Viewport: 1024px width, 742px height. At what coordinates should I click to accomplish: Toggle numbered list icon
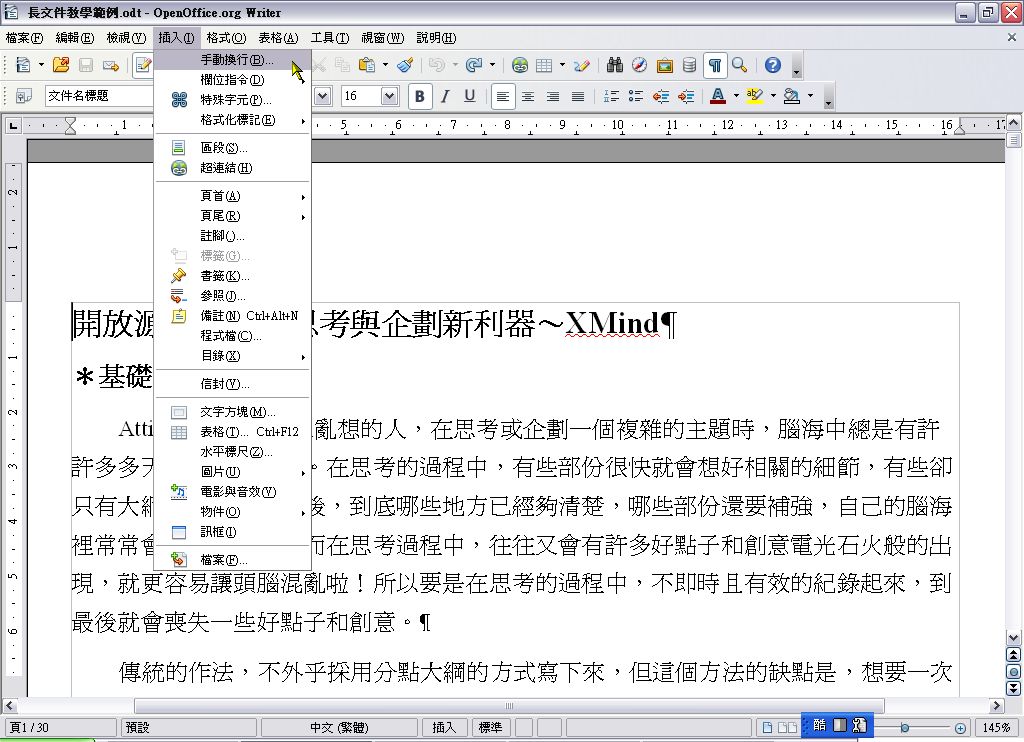tap(611, 96)
